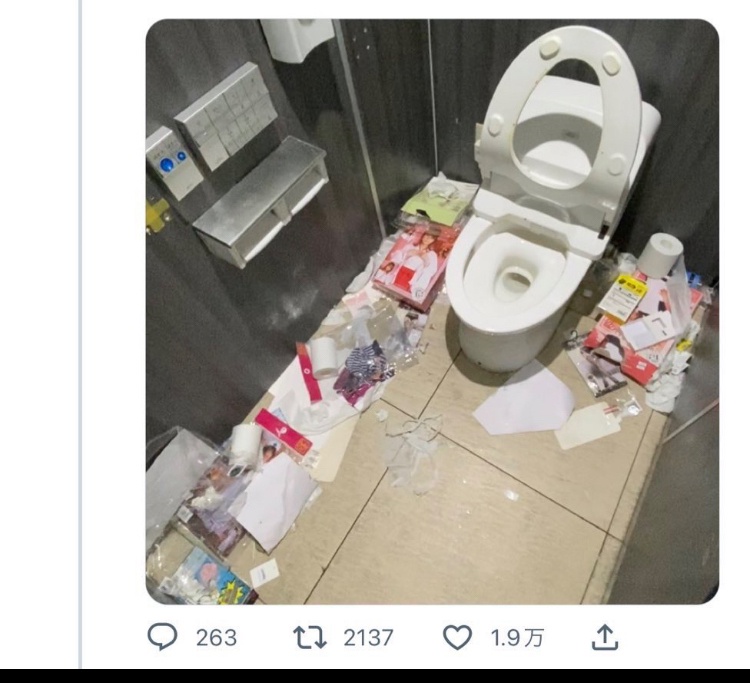This screenshot has height=683, width=750.
Task: Click the grey vertical thread line
Action: pos(81,334)
